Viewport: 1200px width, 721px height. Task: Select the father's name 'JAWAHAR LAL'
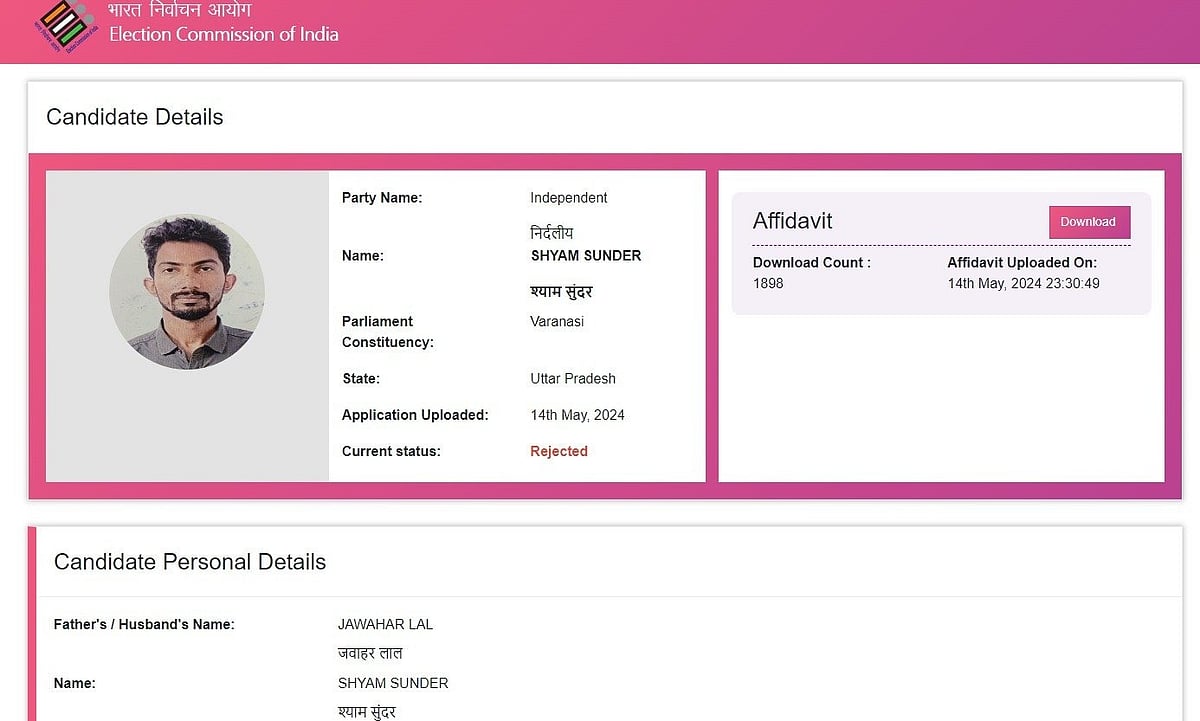click(385, 624)
